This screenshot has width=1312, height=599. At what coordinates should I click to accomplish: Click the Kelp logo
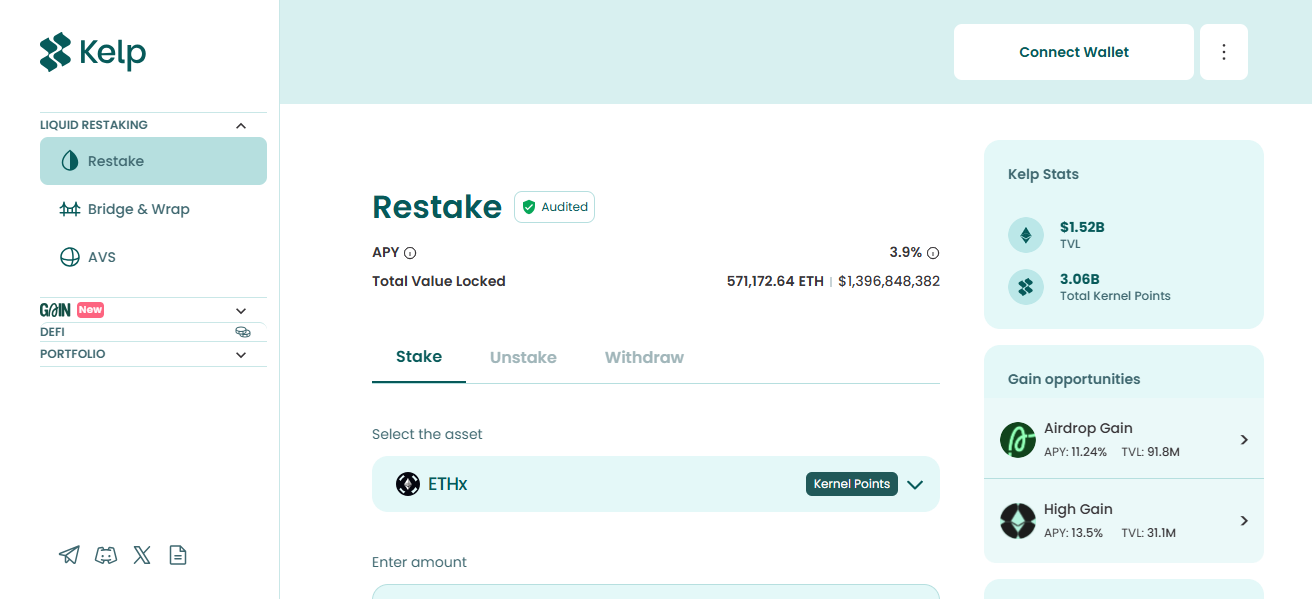93,52
